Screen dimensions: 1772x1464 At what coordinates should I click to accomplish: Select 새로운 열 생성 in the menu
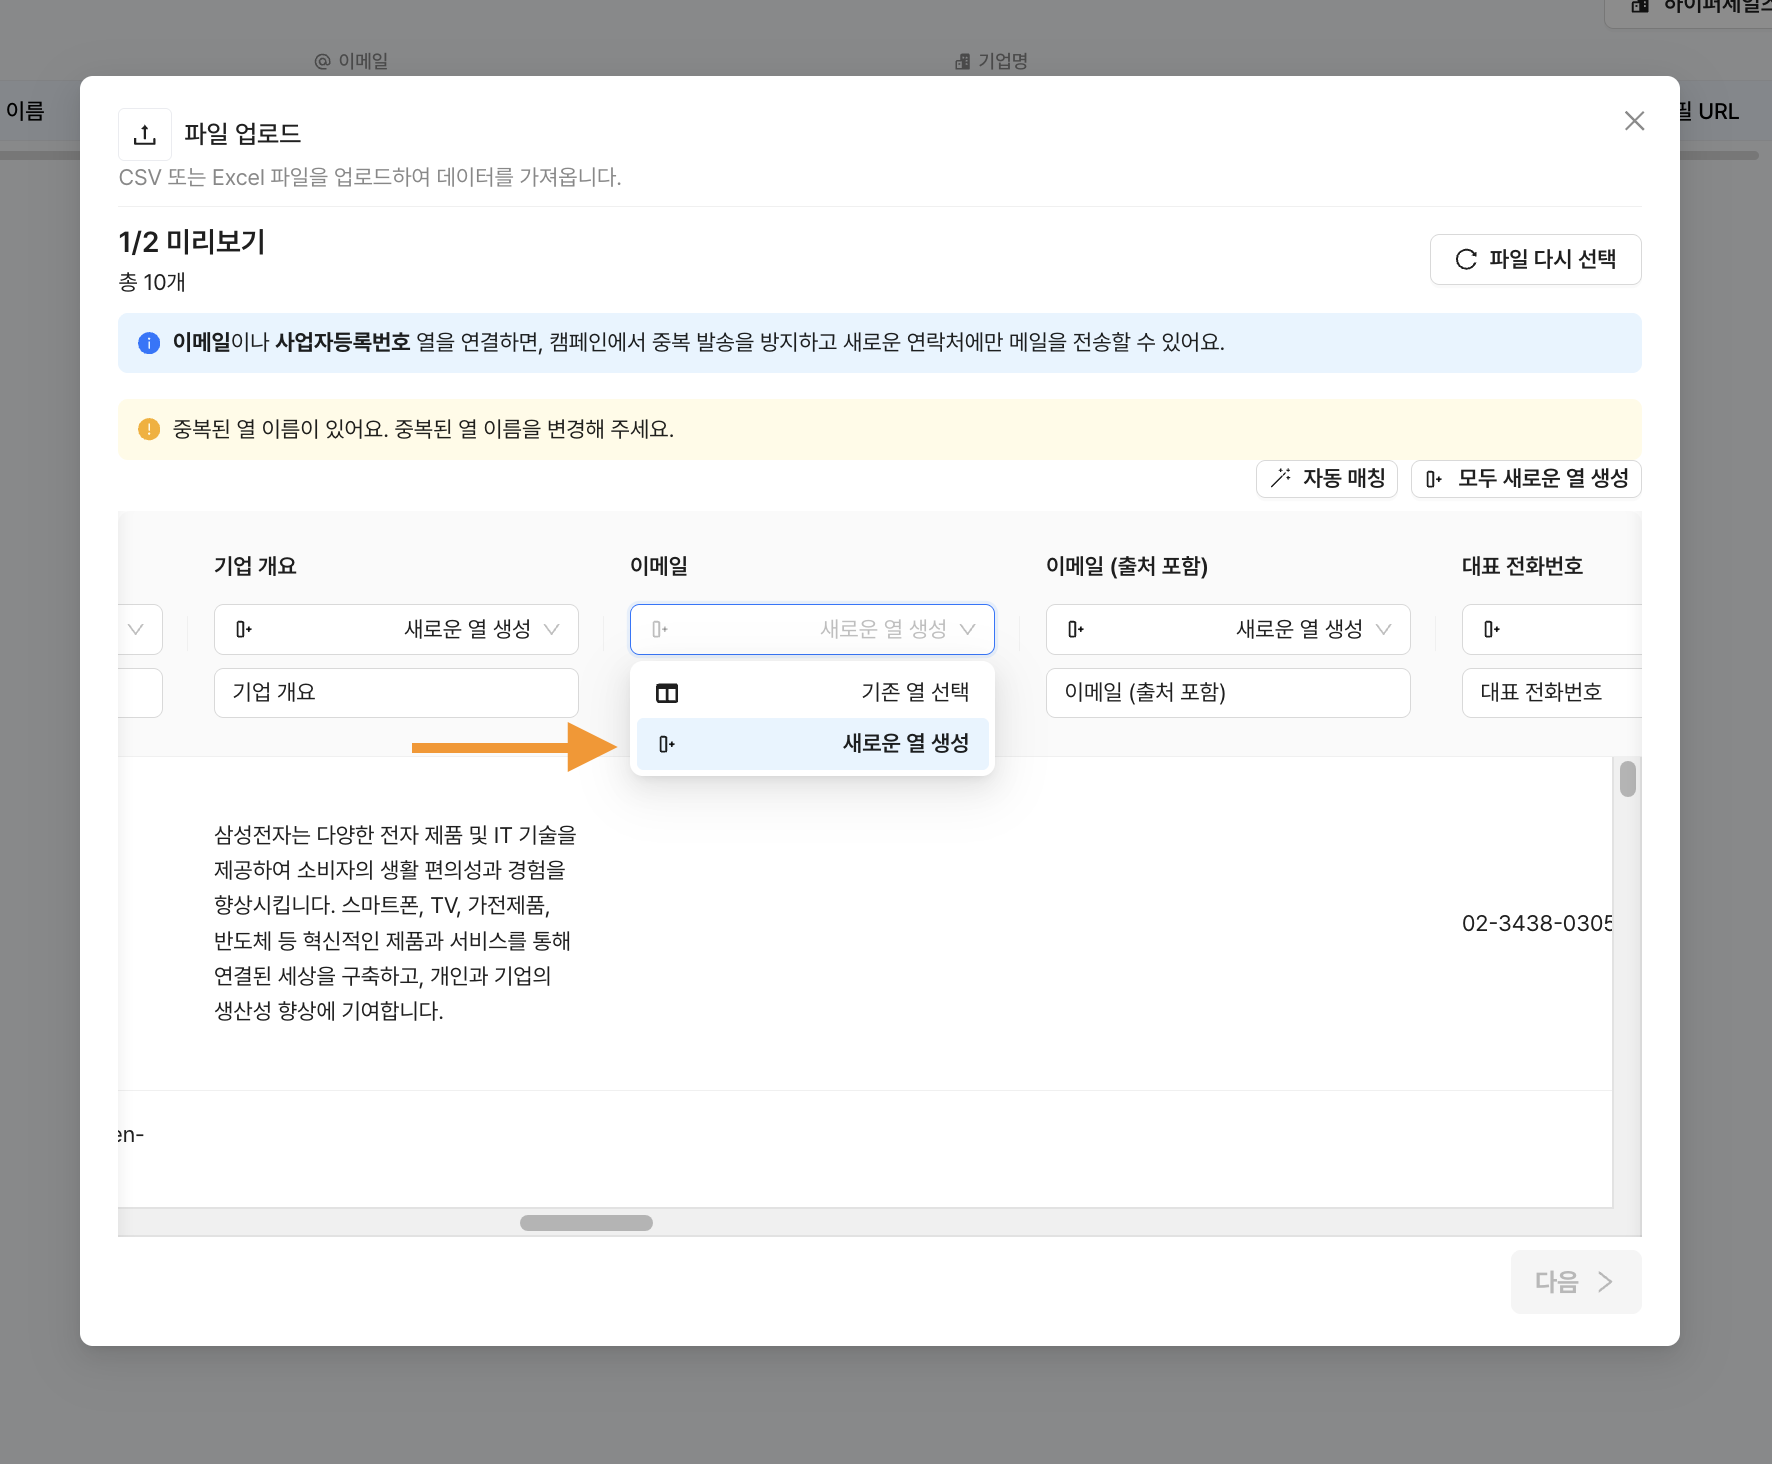[812, 744]
